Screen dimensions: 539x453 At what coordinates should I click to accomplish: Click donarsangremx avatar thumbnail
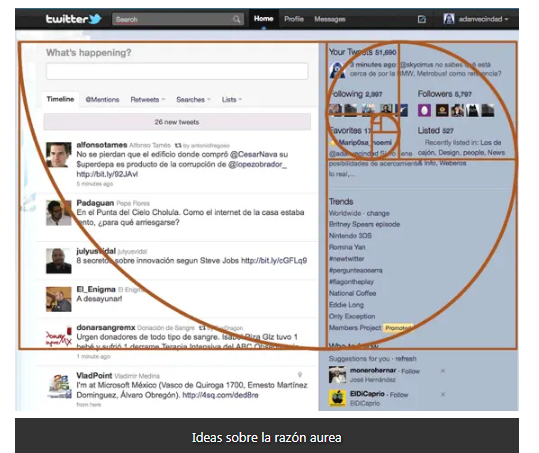click(59, 336)
